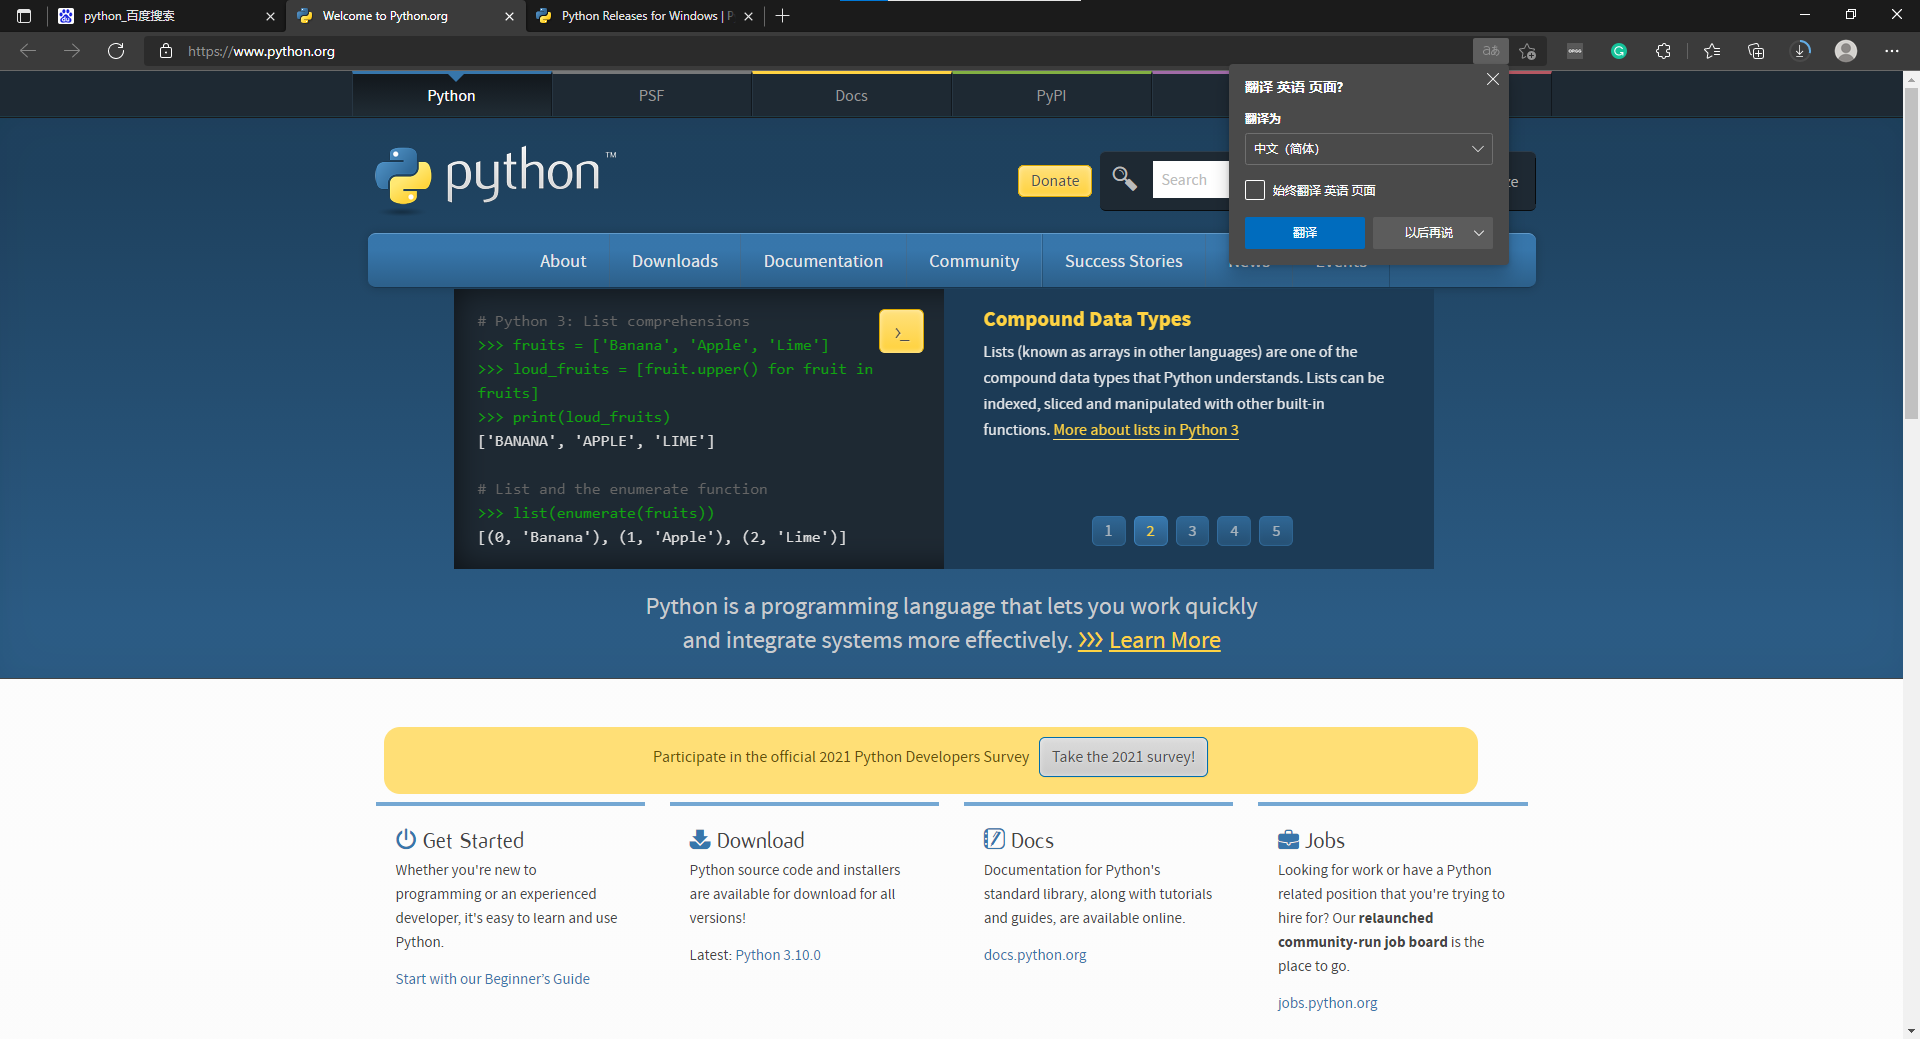Open the docs.python.org link

[x=1035, y=955]
